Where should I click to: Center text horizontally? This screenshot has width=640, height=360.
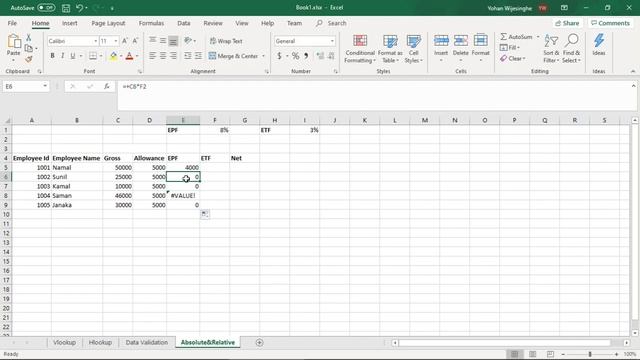[x=163, y=56]
